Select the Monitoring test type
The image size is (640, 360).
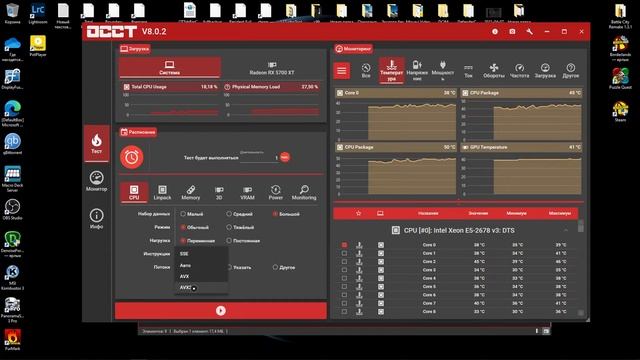tap(304, 192)
